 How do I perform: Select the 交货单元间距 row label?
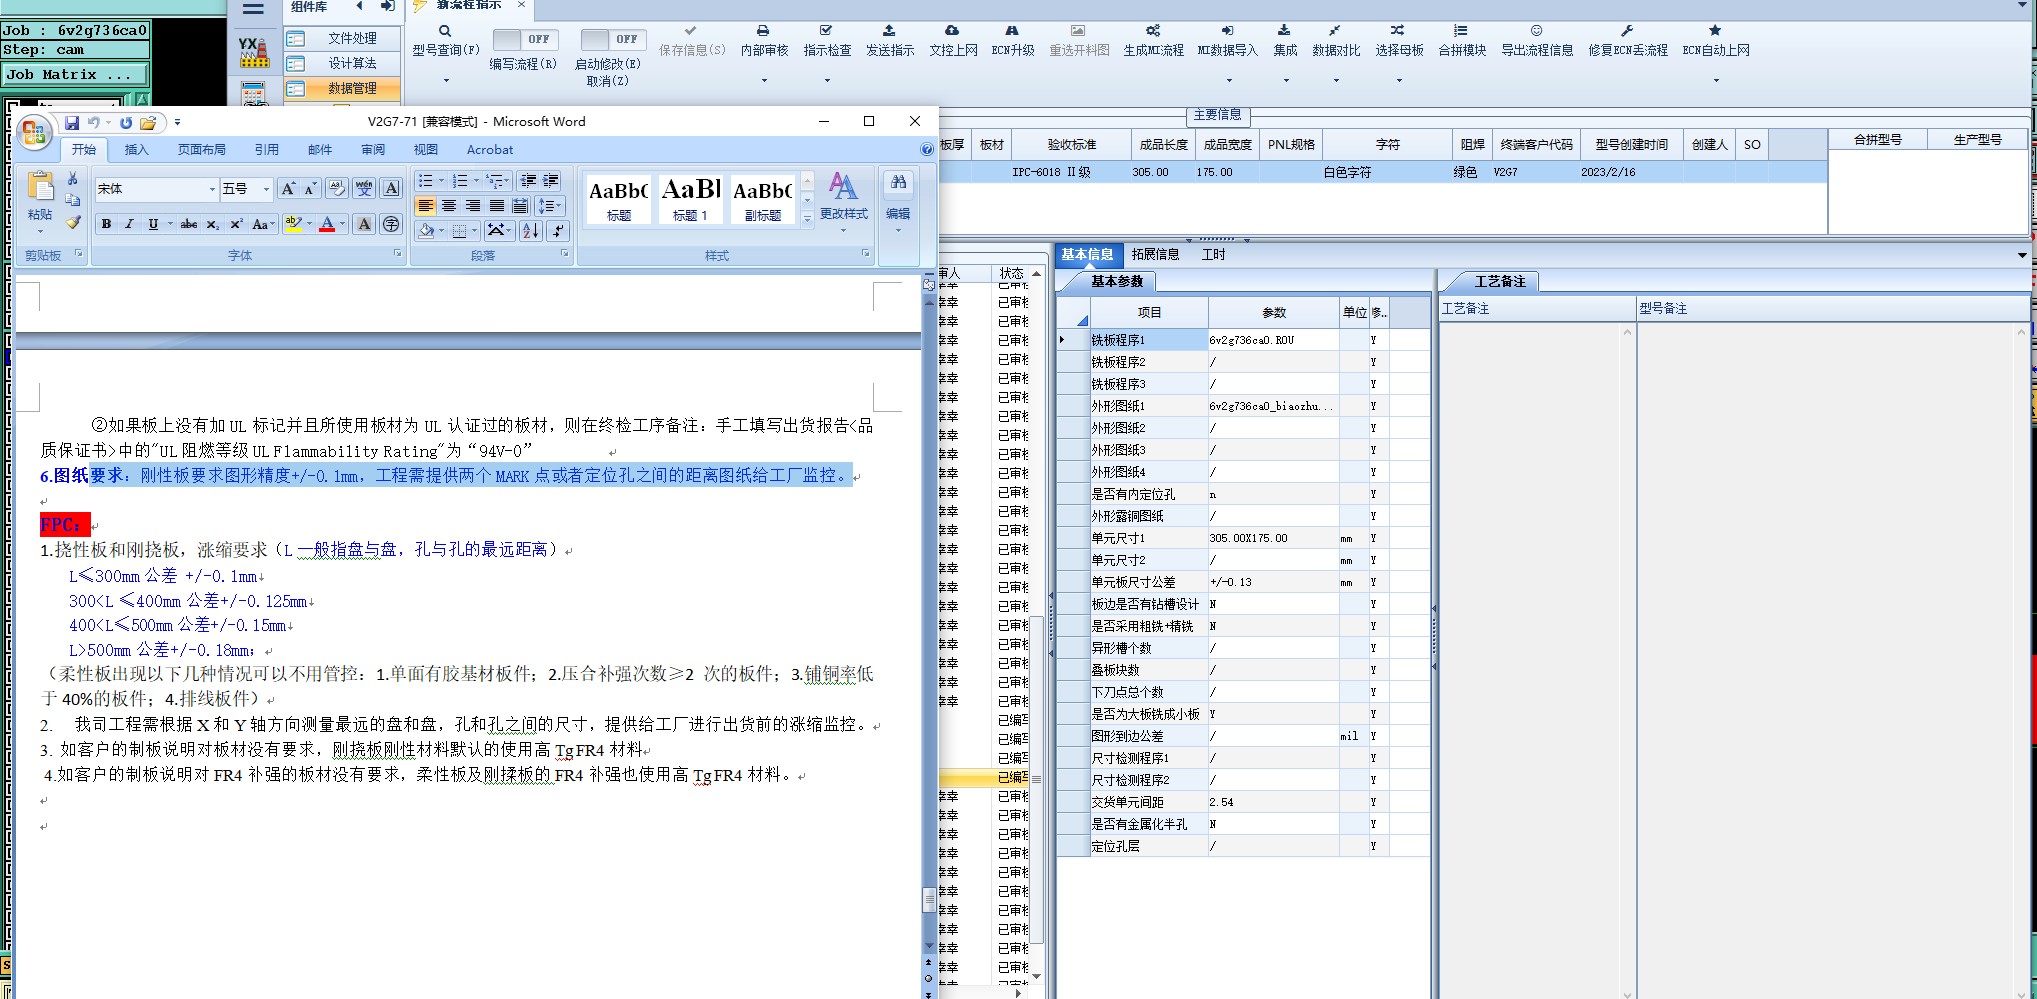tap(1148, 802)
